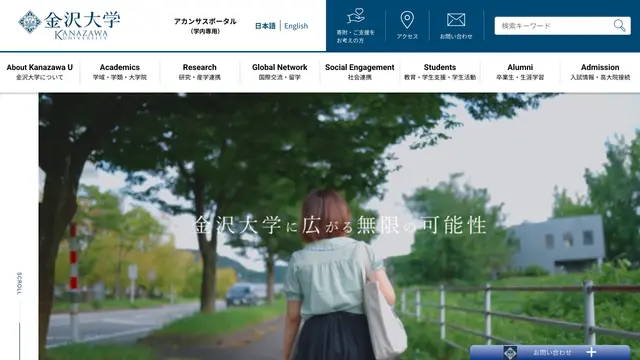Open the Admission menu item
This screenshot has height=360, width=640.
[x=600, y=71]
